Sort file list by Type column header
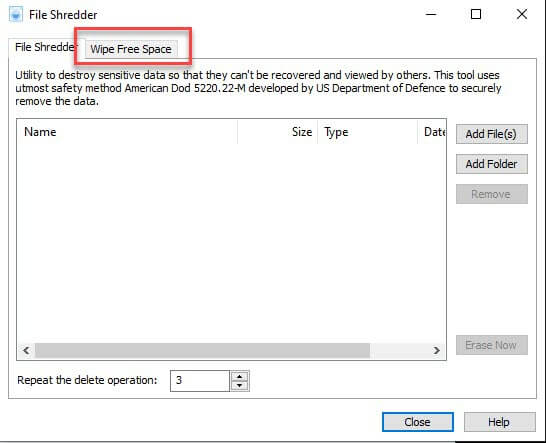 (367, 132)
